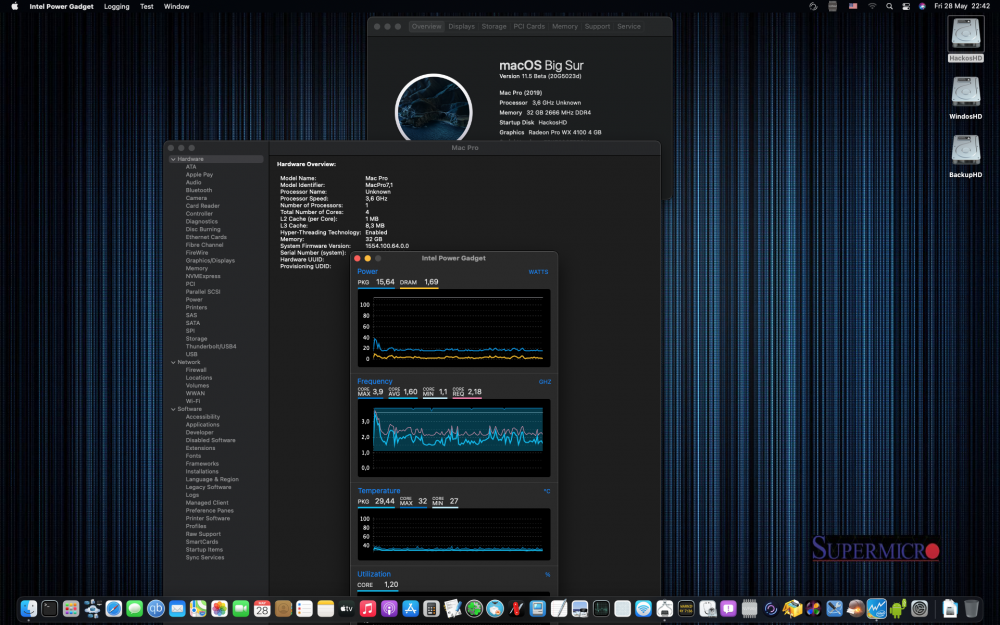
Task: Open App Store from the dock
Action: point(410,608)
